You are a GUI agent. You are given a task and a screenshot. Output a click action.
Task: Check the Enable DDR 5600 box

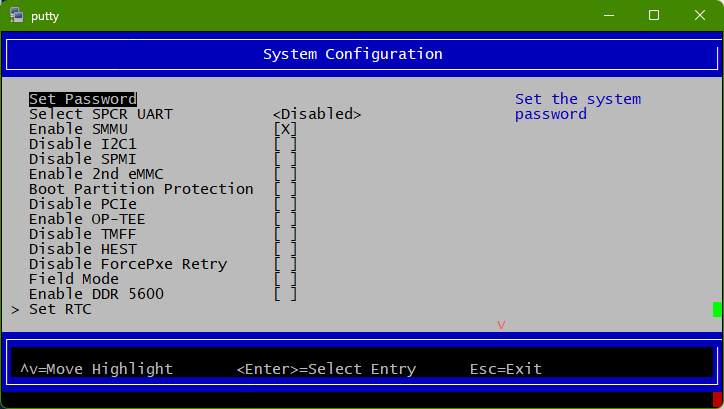click(x=285, y=294)
